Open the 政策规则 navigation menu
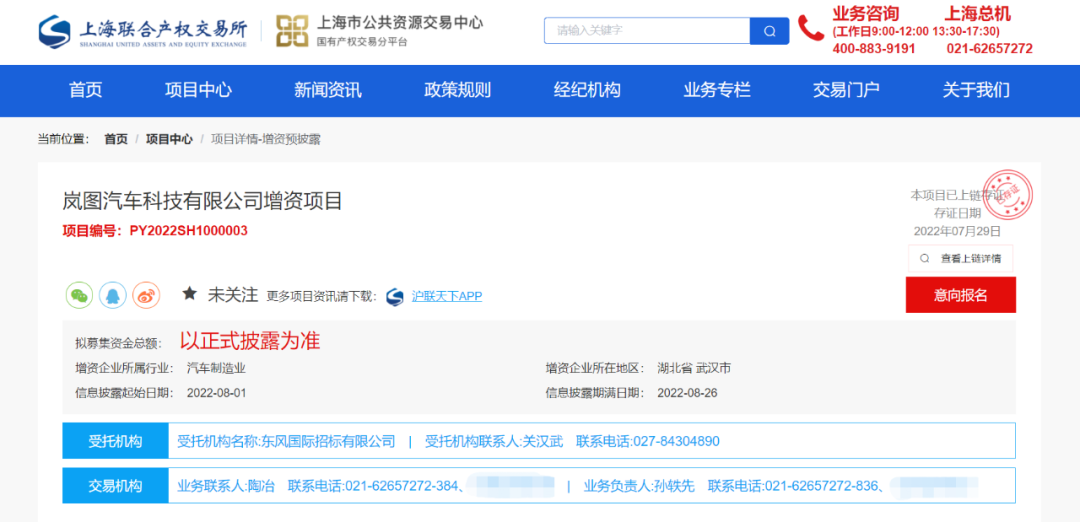The width and height of the screenshot is (1080, 522). coord(457,90)
